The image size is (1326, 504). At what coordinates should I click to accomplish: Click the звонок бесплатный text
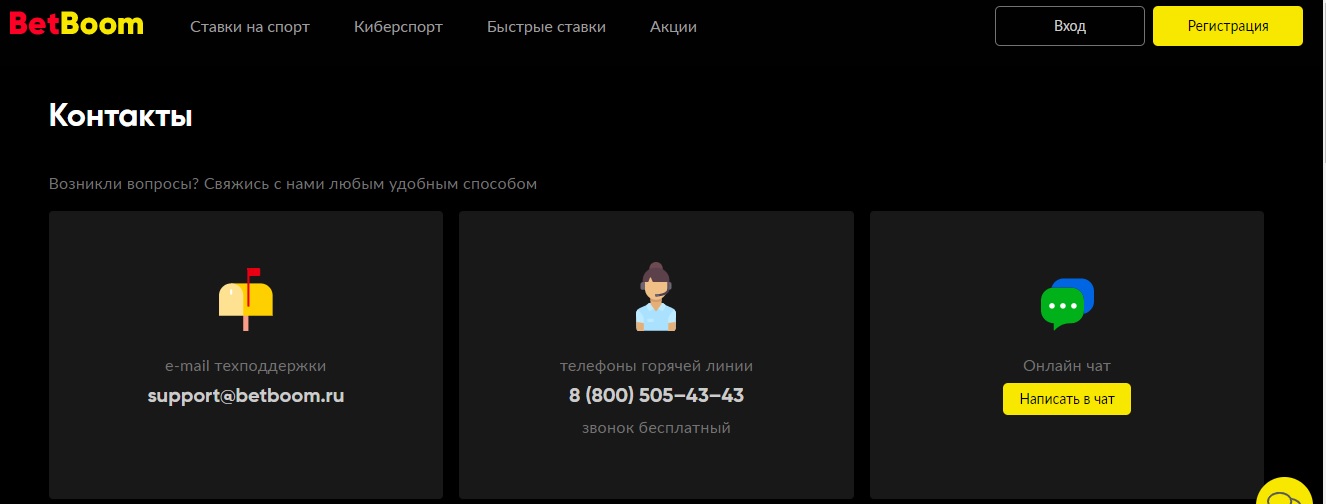pyautogui.click(x=656, y=428)
